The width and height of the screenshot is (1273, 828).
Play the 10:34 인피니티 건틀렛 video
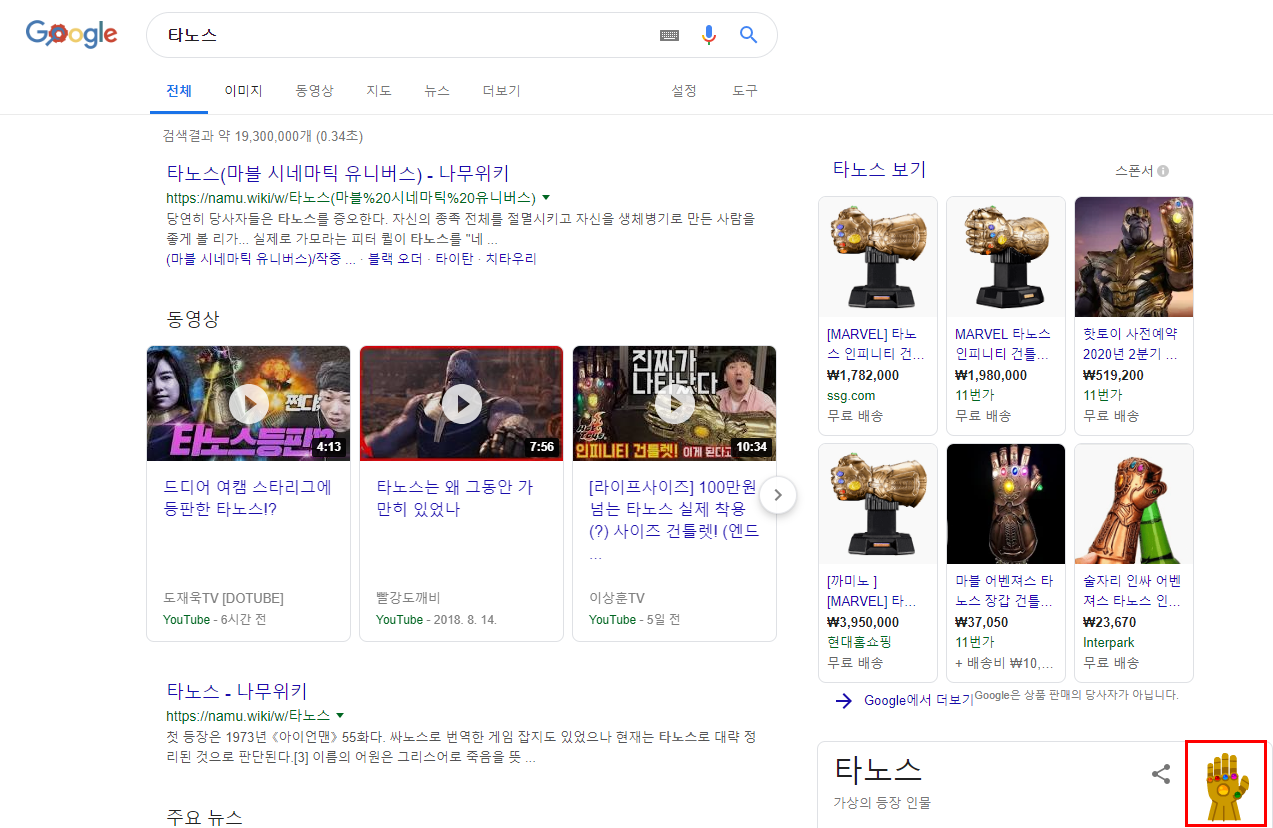tap(674, 403)
